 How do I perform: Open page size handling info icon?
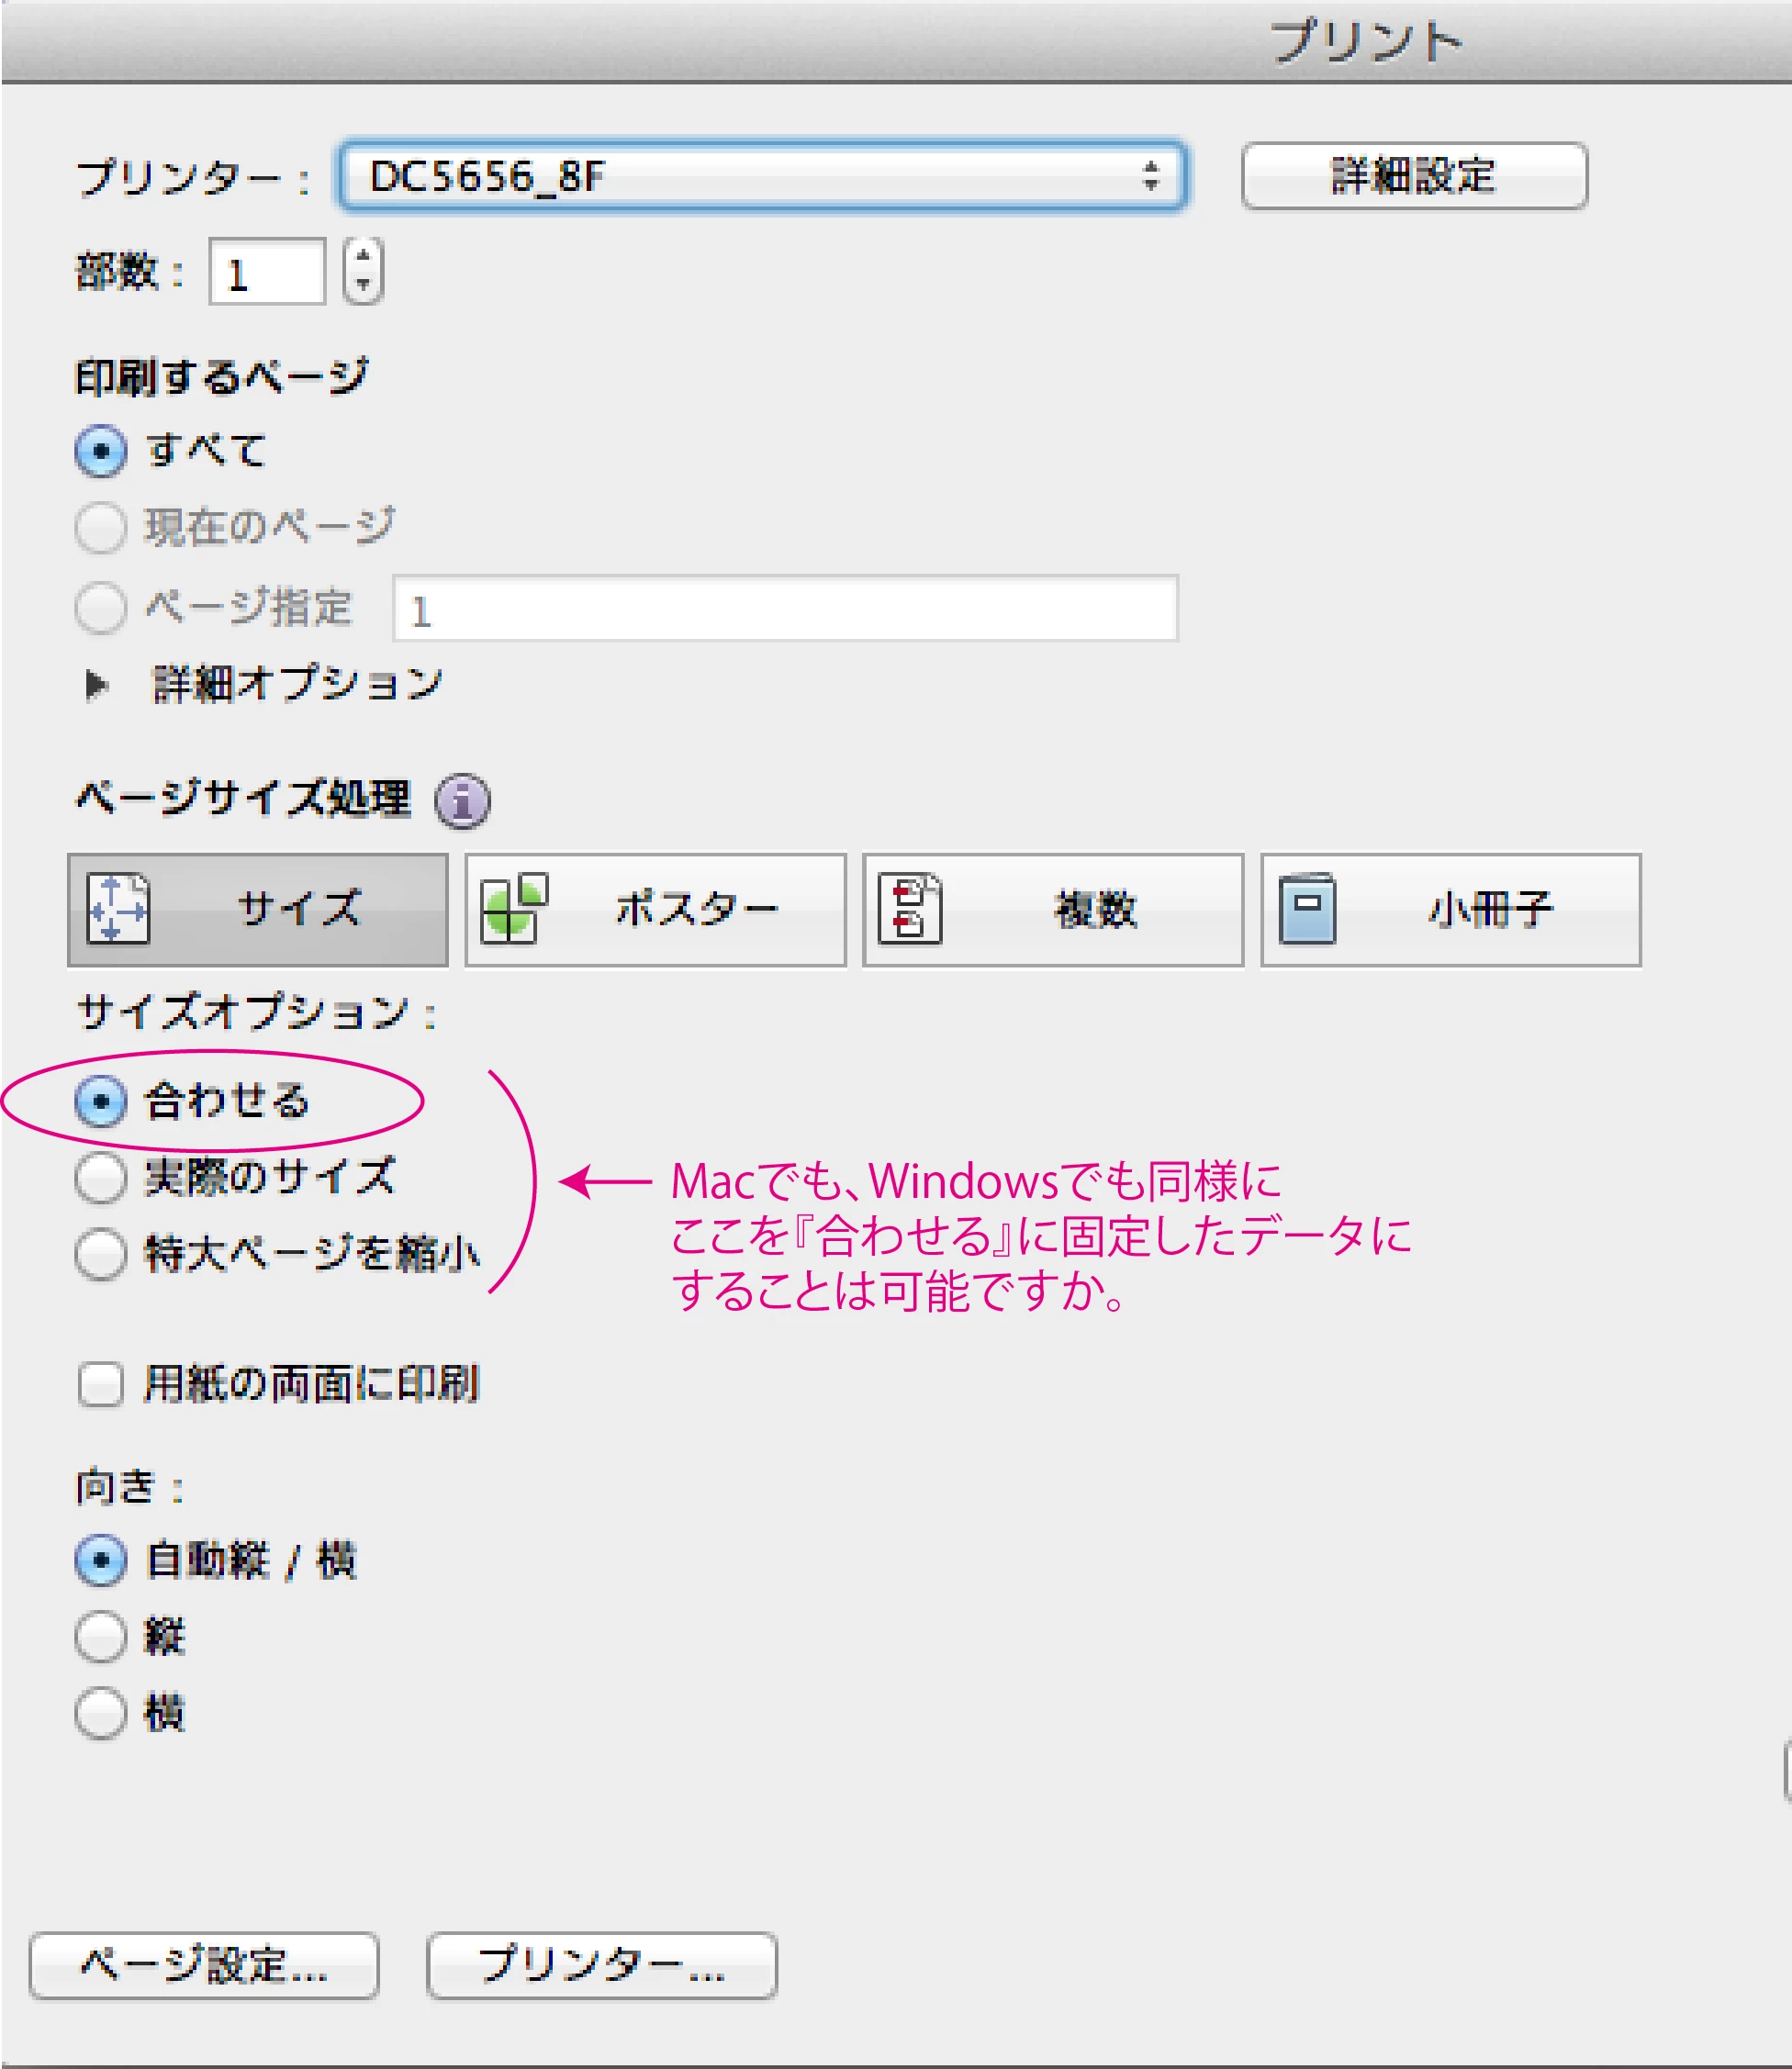(x=462, y=801)
